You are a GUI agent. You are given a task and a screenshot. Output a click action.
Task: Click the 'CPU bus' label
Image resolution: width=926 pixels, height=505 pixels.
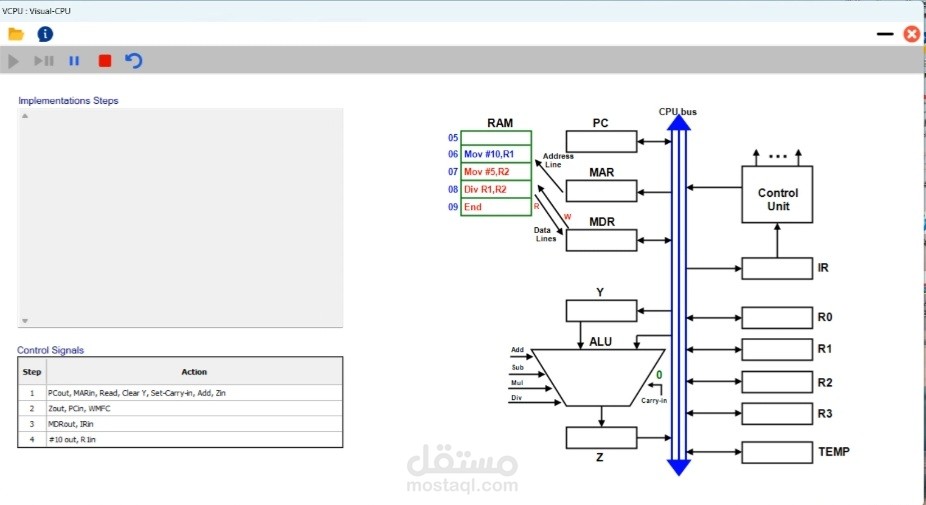tap(677, 111)
